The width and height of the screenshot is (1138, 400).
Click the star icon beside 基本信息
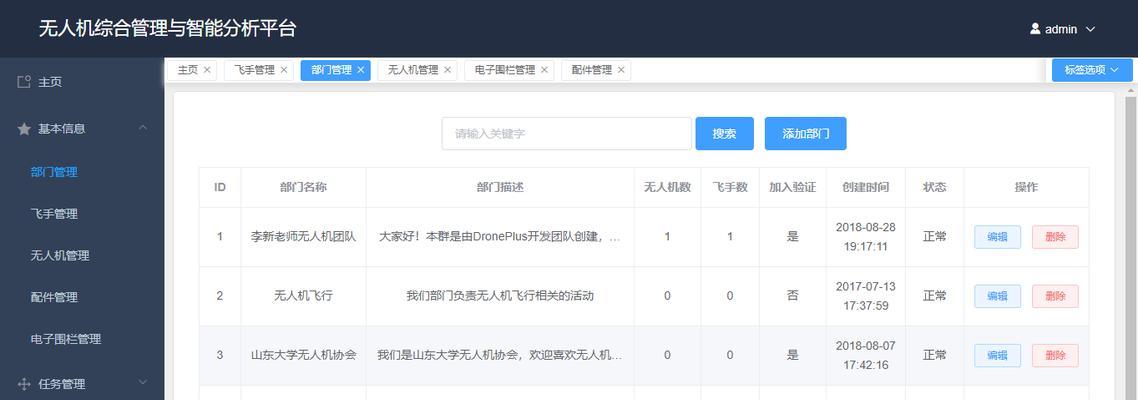(x=24, y=128)
